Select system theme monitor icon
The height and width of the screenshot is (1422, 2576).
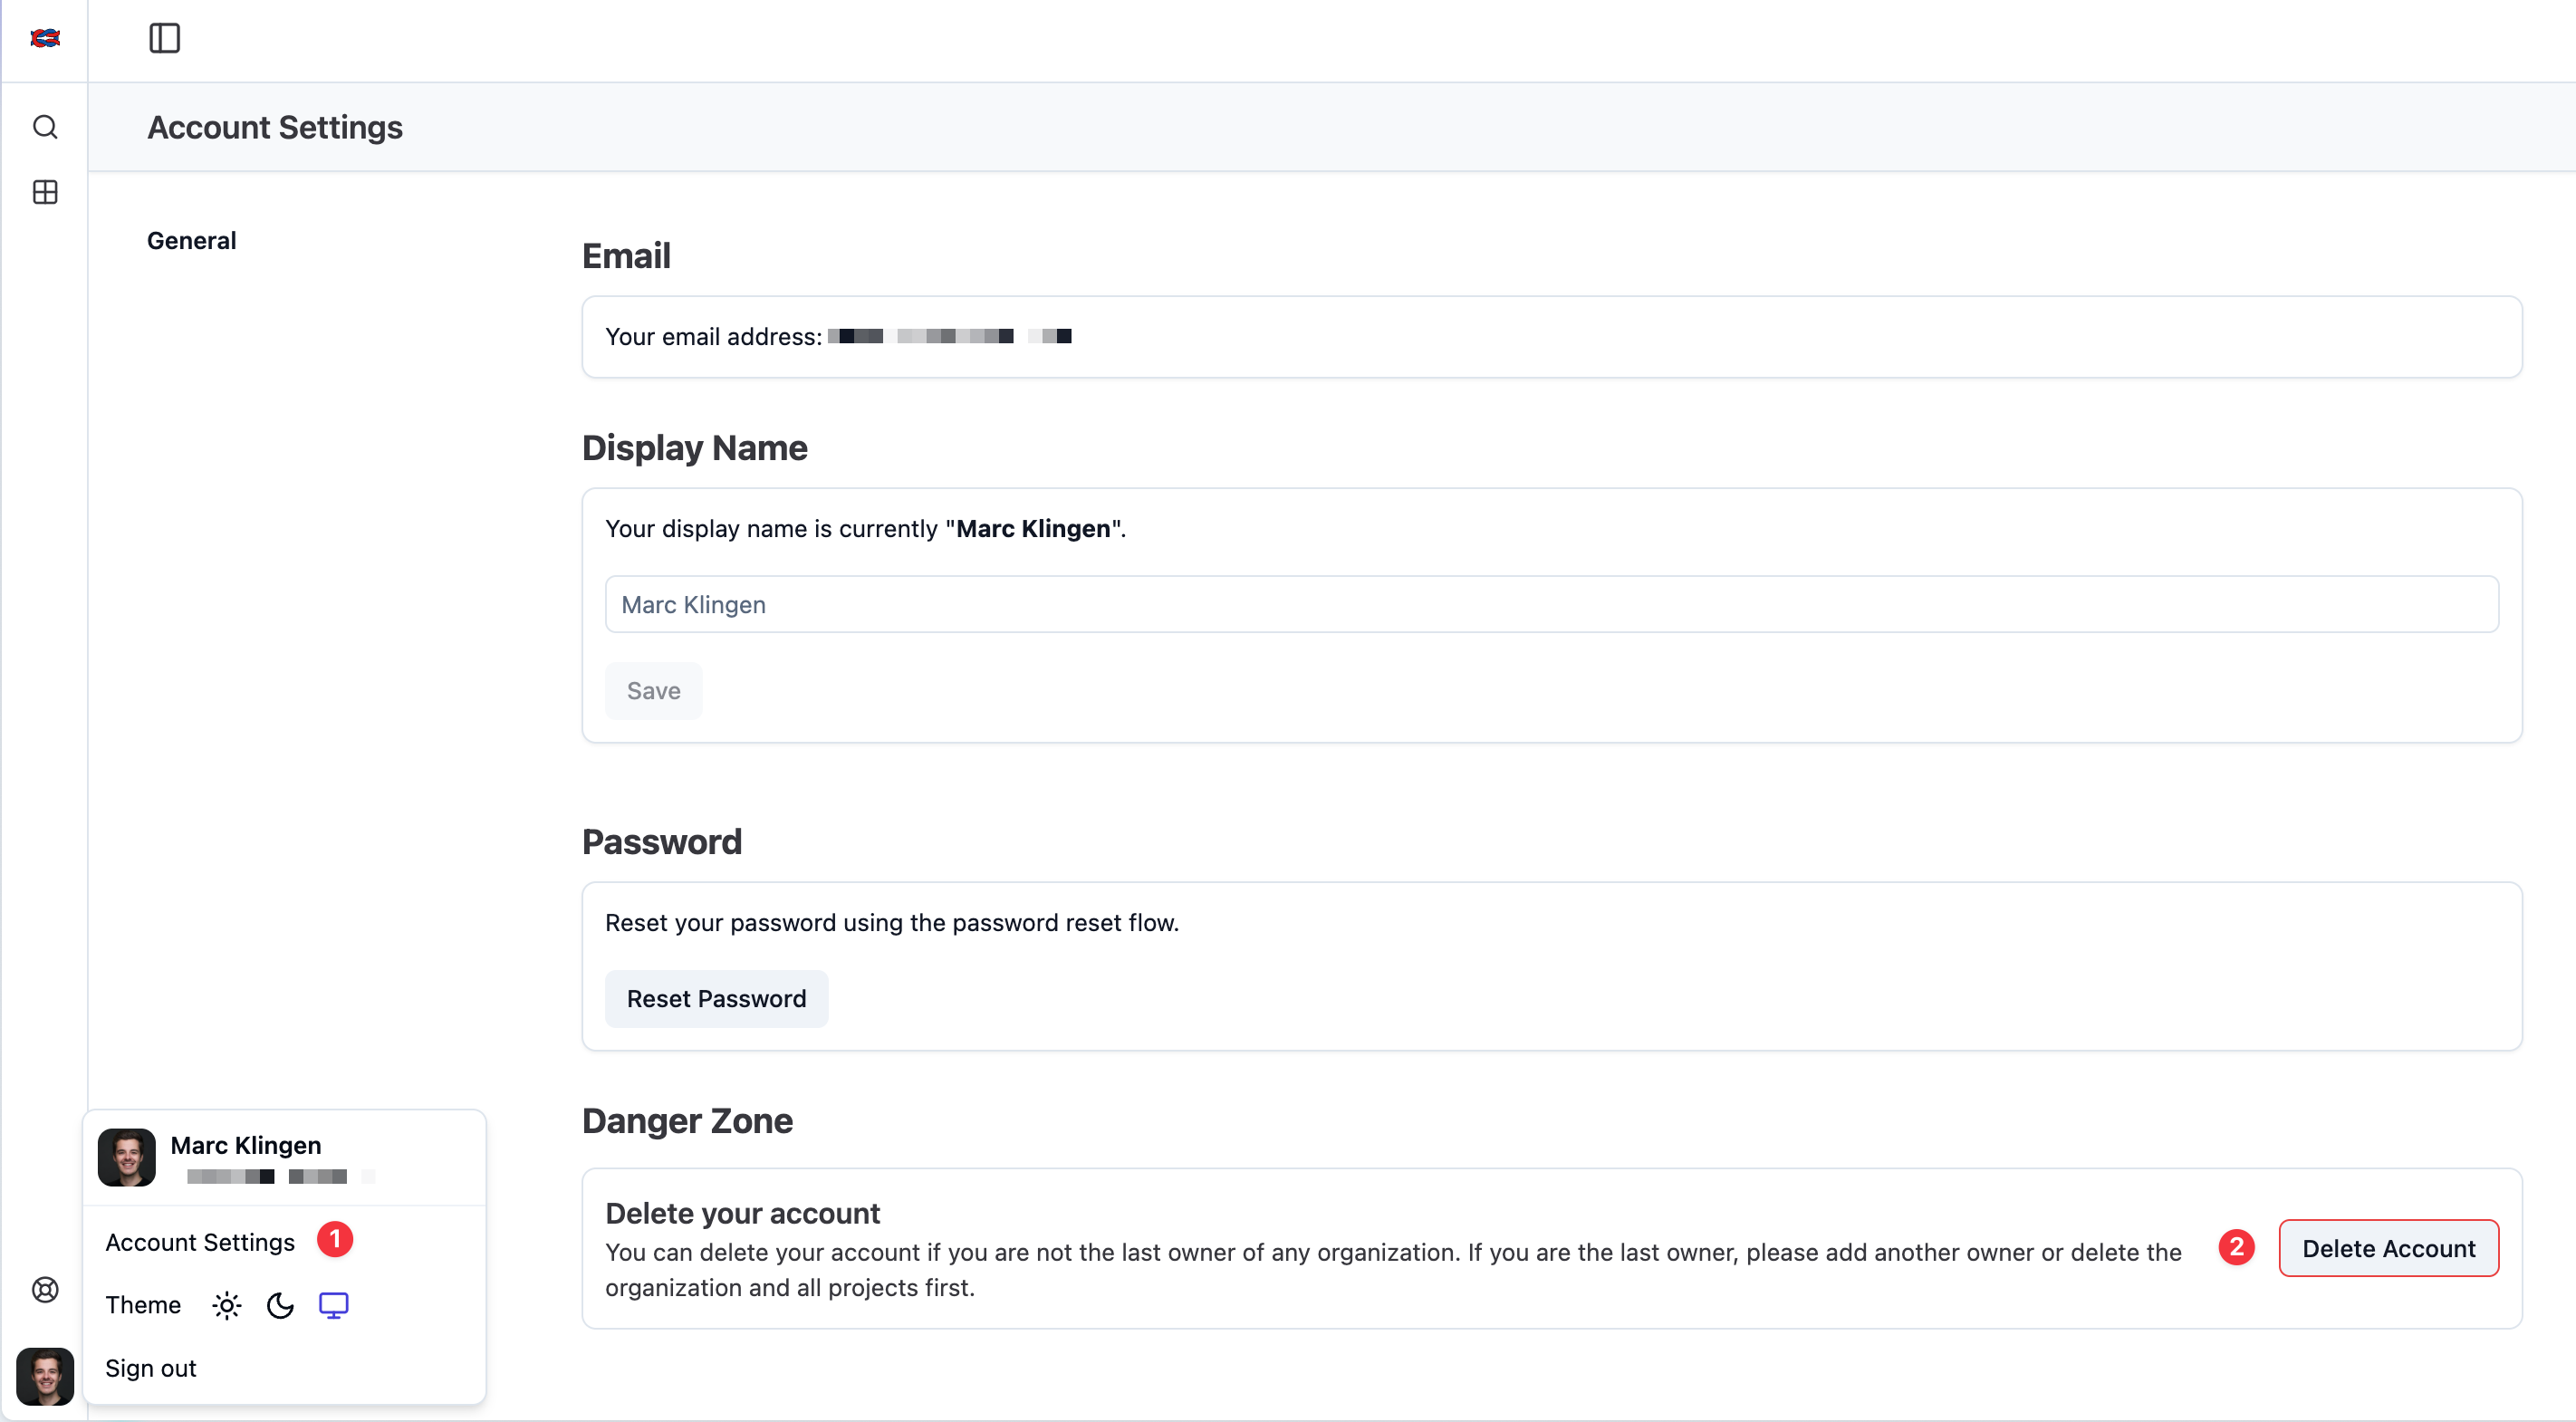(333, 1305)
